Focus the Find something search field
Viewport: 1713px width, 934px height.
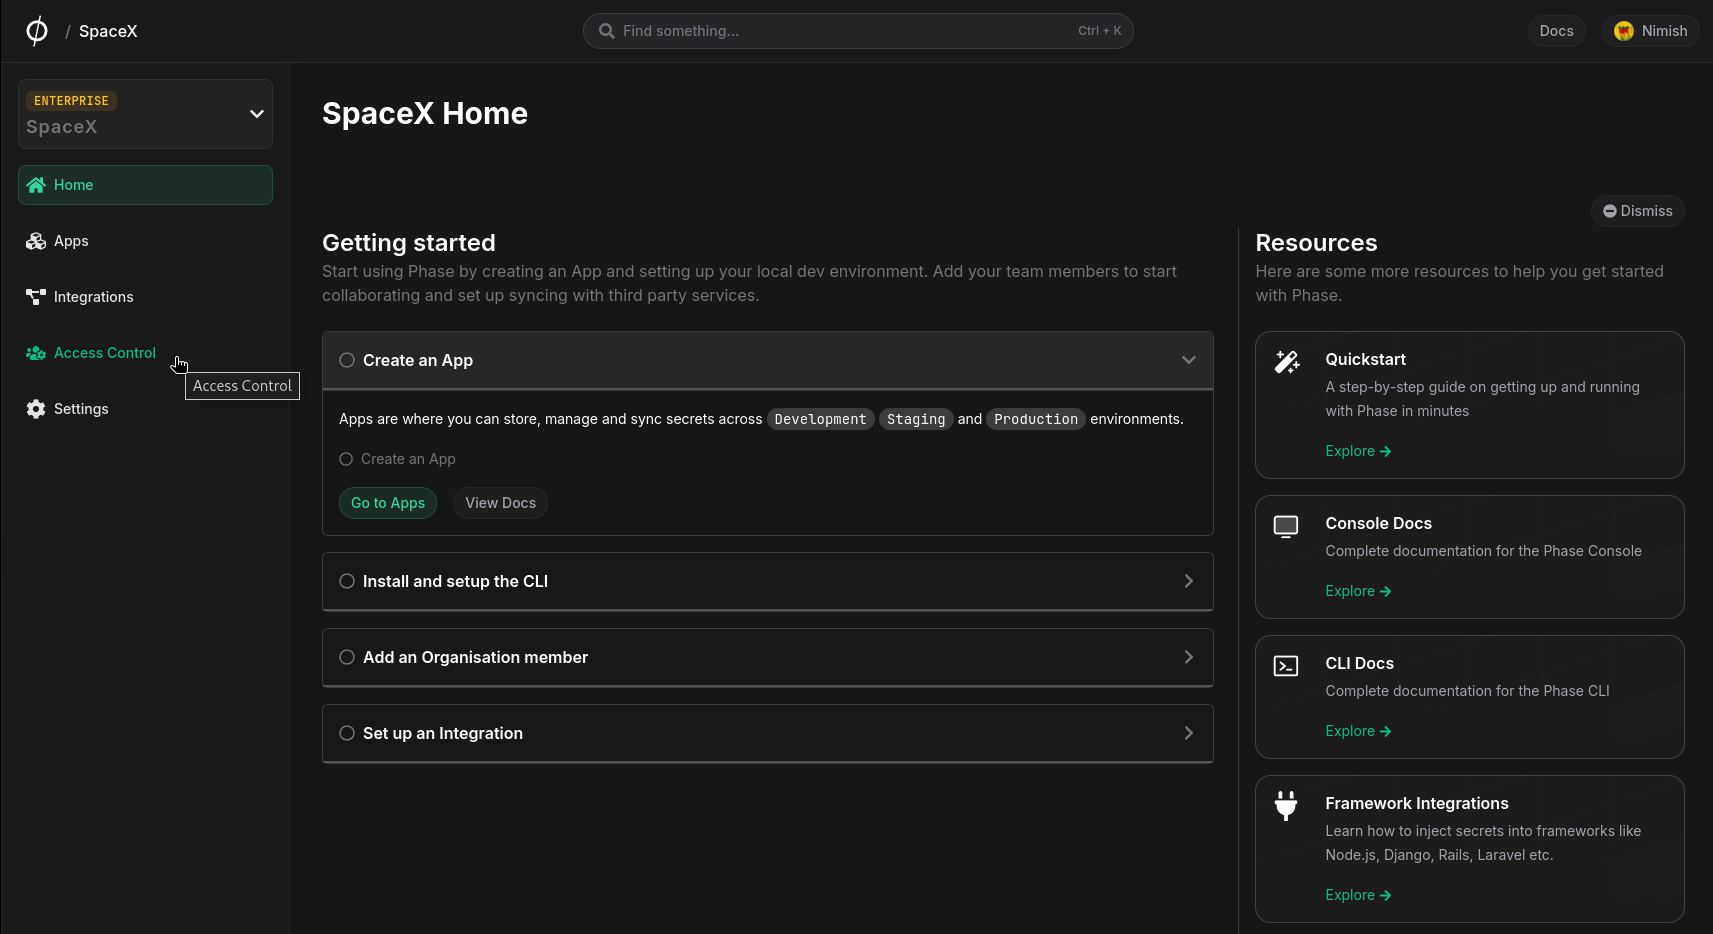tap(858, 31)
